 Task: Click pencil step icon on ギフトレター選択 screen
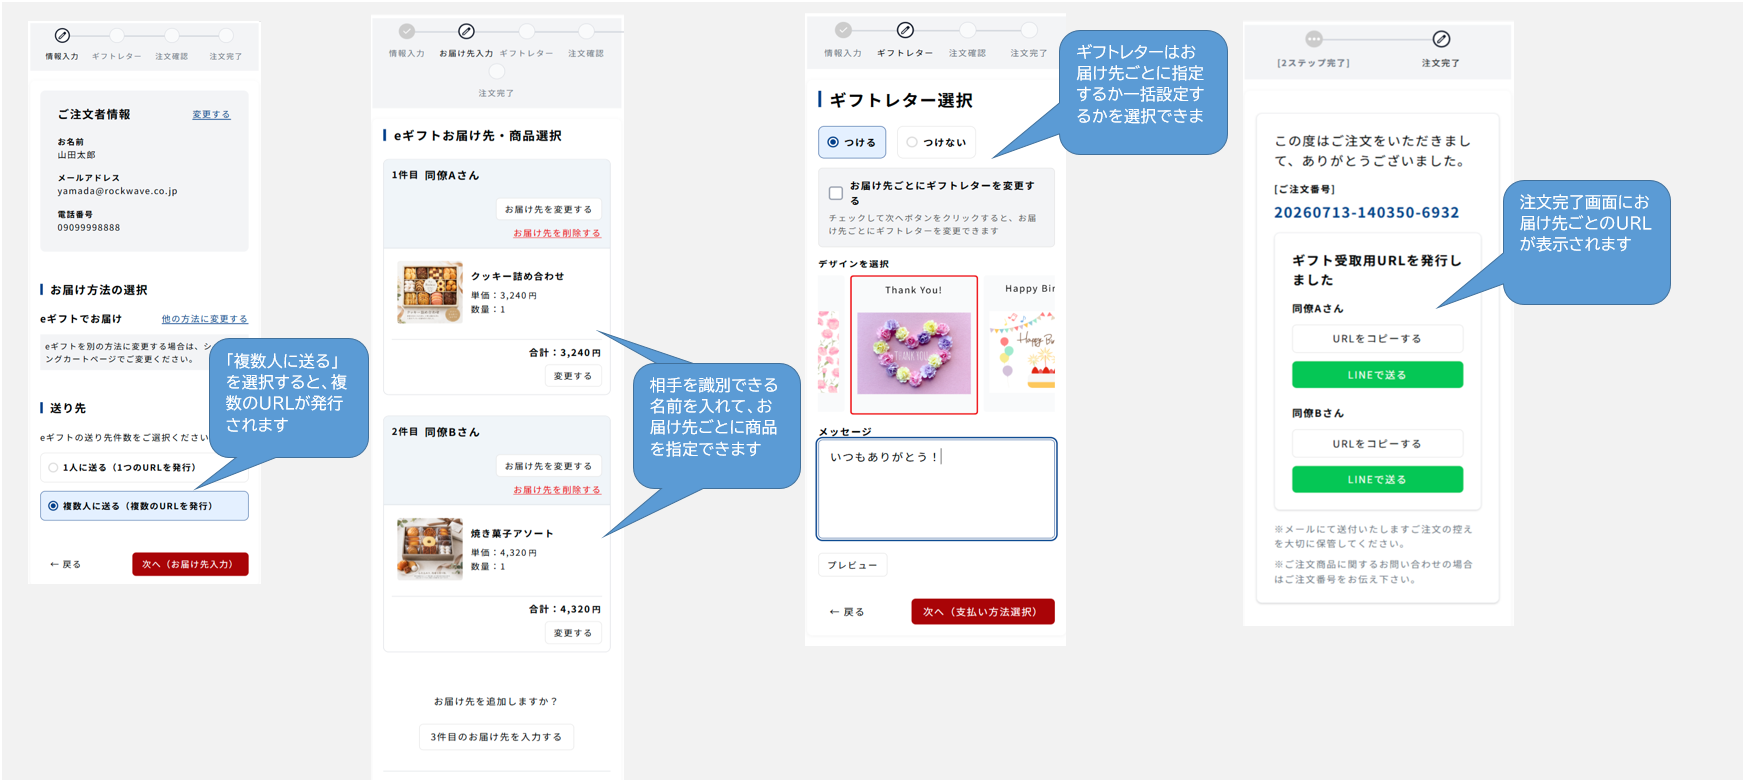tap(905, 30)
